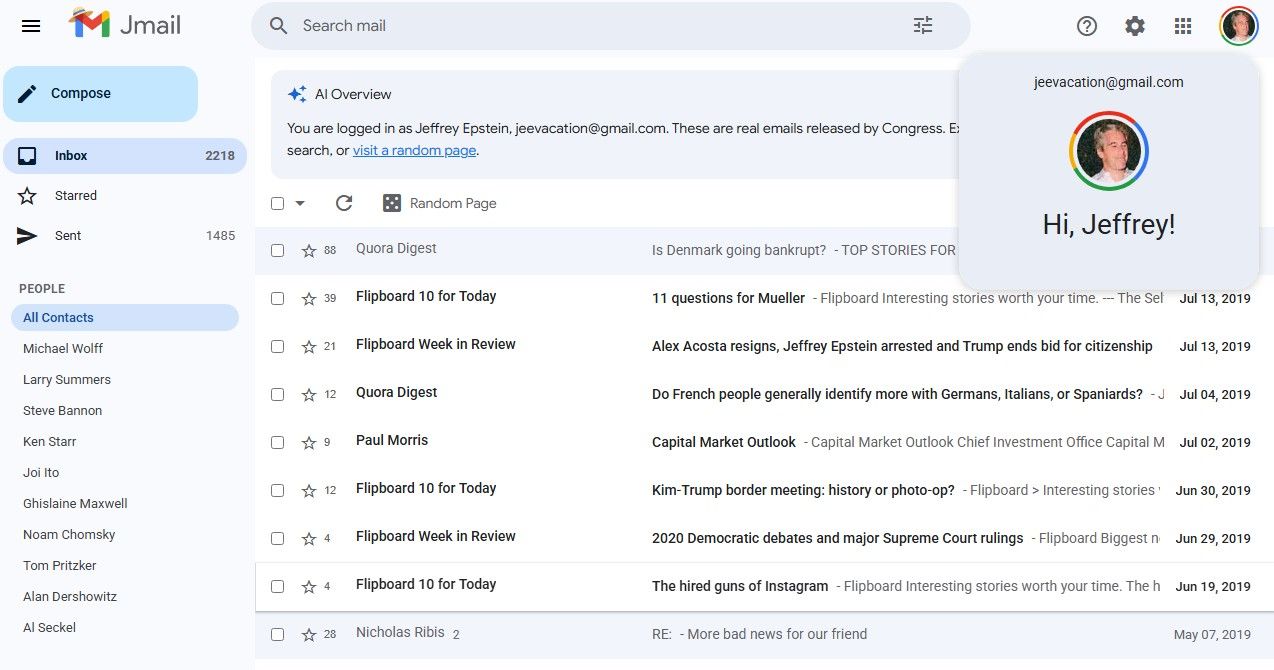Follow the visit a random page link
Image resolution: width=1274 pixels, height=670 pixels.
coord(414,150)
